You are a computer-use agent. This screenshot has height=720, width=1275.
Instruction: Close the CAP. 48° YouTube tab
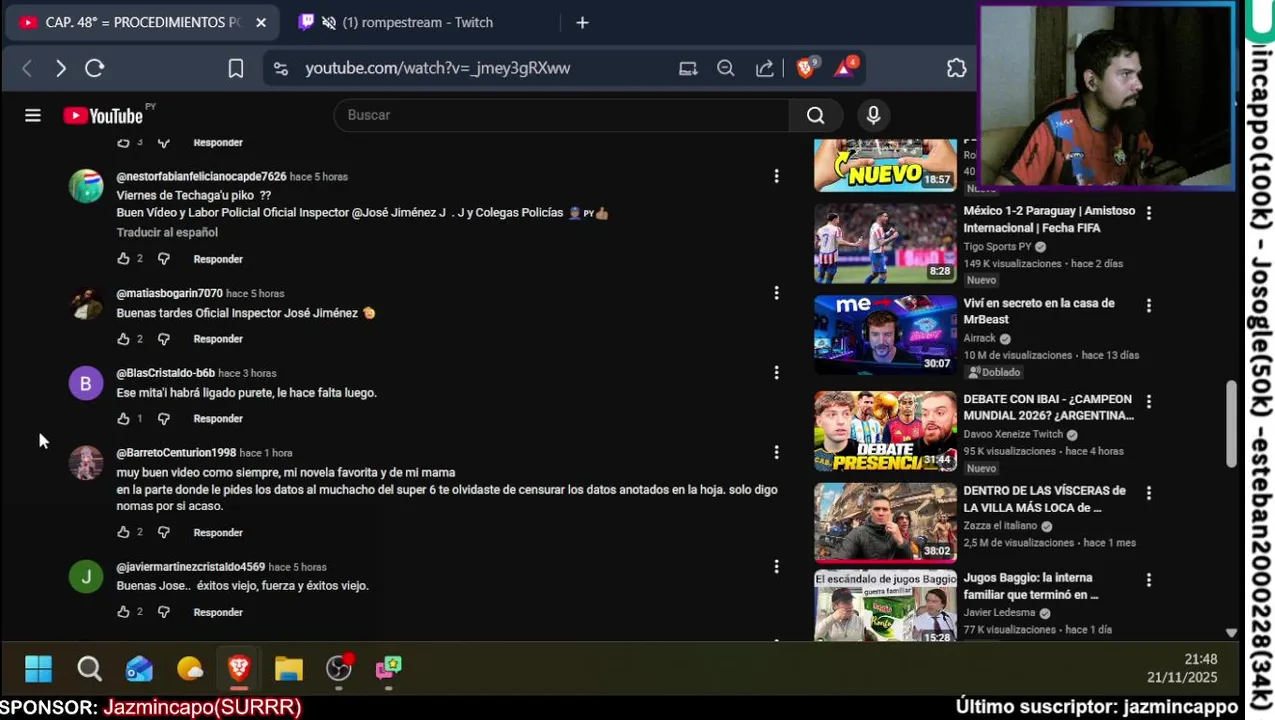pyautogui.click(x=261, y=22)
